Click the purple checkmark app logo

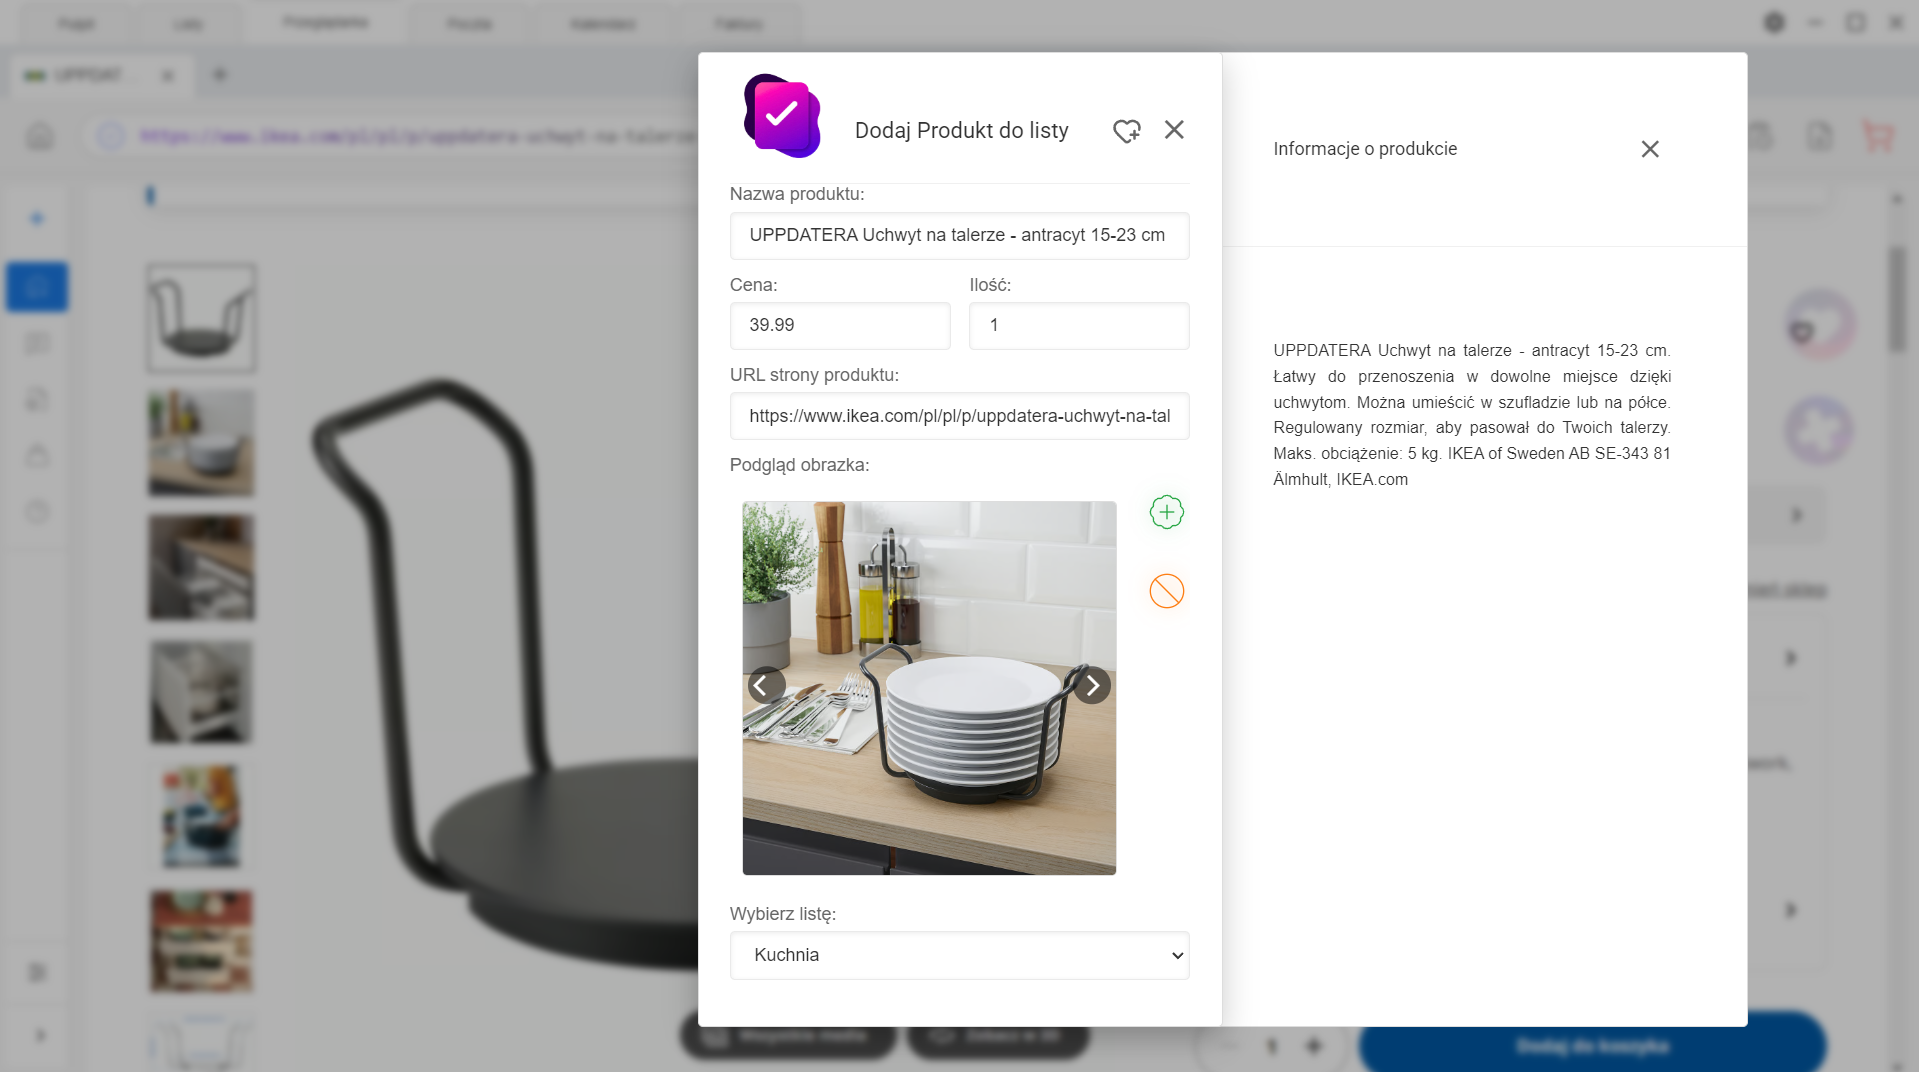coord(782,115)
